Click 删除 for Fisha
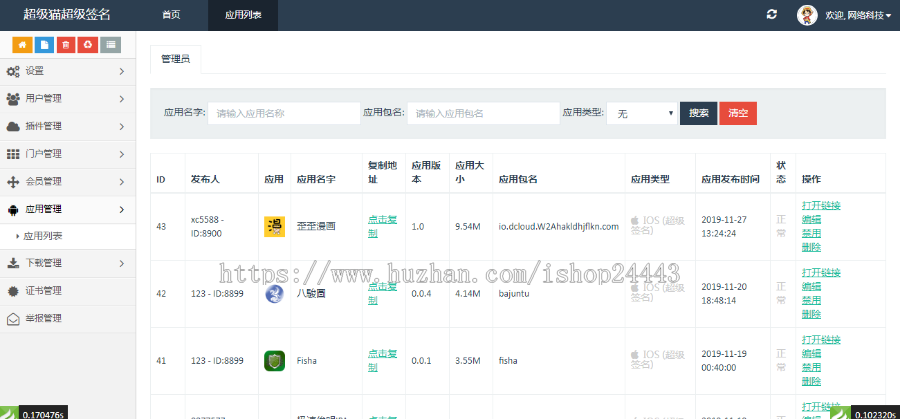Screen dimensions: 900x419 [811, 382]
